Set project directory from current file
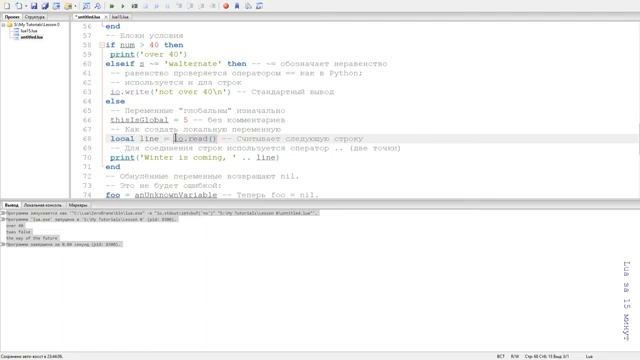This screenshot has height=360, width=640. click(x=56, y=6)
